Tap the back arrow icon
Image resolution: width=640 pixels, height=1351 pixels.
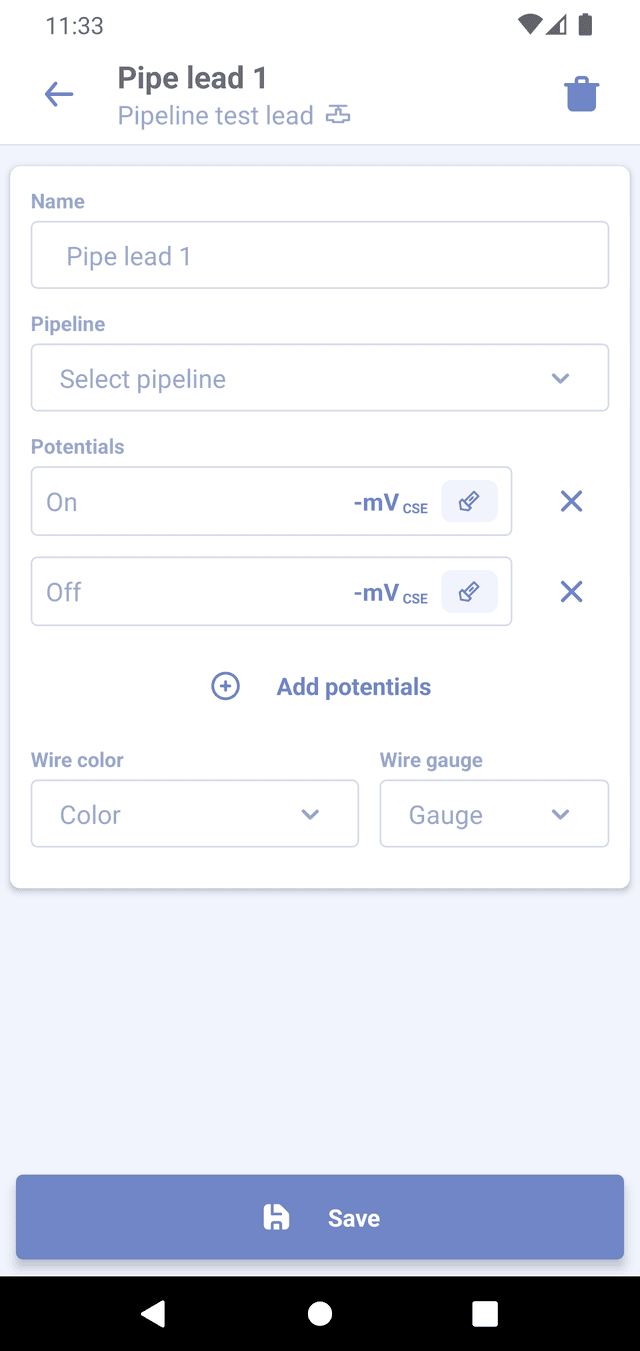(x=59, y=95)
